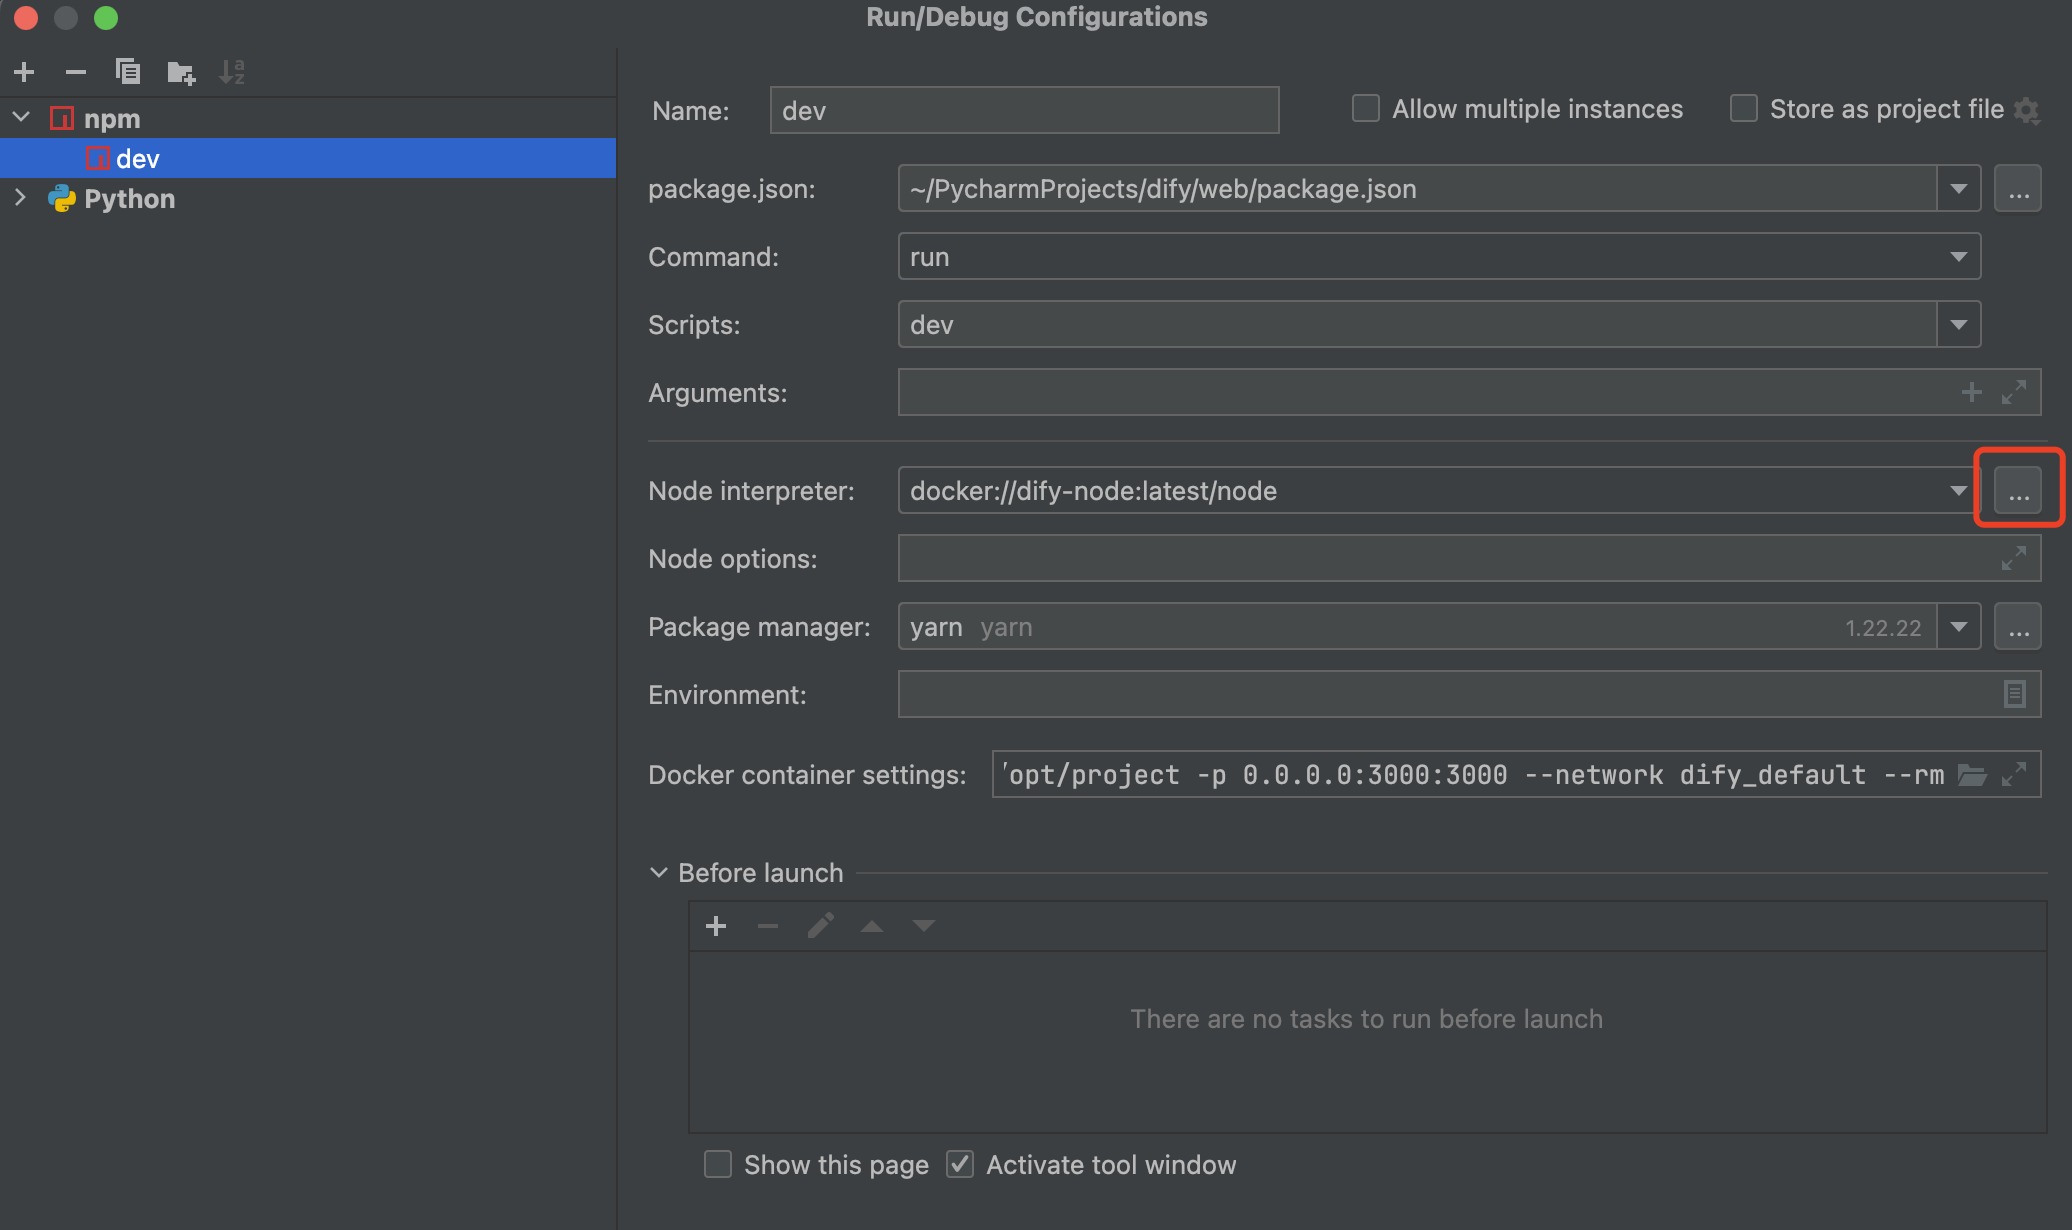Click the Environment variables edit icon
The width and height of the screenshot is (2072, 1230).
point(2014,694)
